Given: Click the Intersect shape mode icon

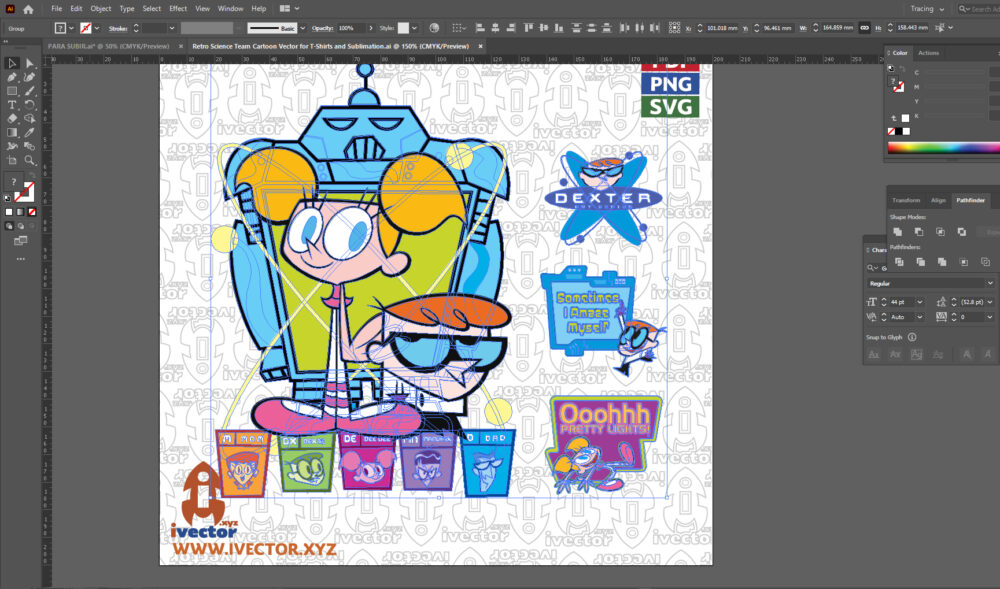Looking at the screenshot, I should [x=940, y=232].
